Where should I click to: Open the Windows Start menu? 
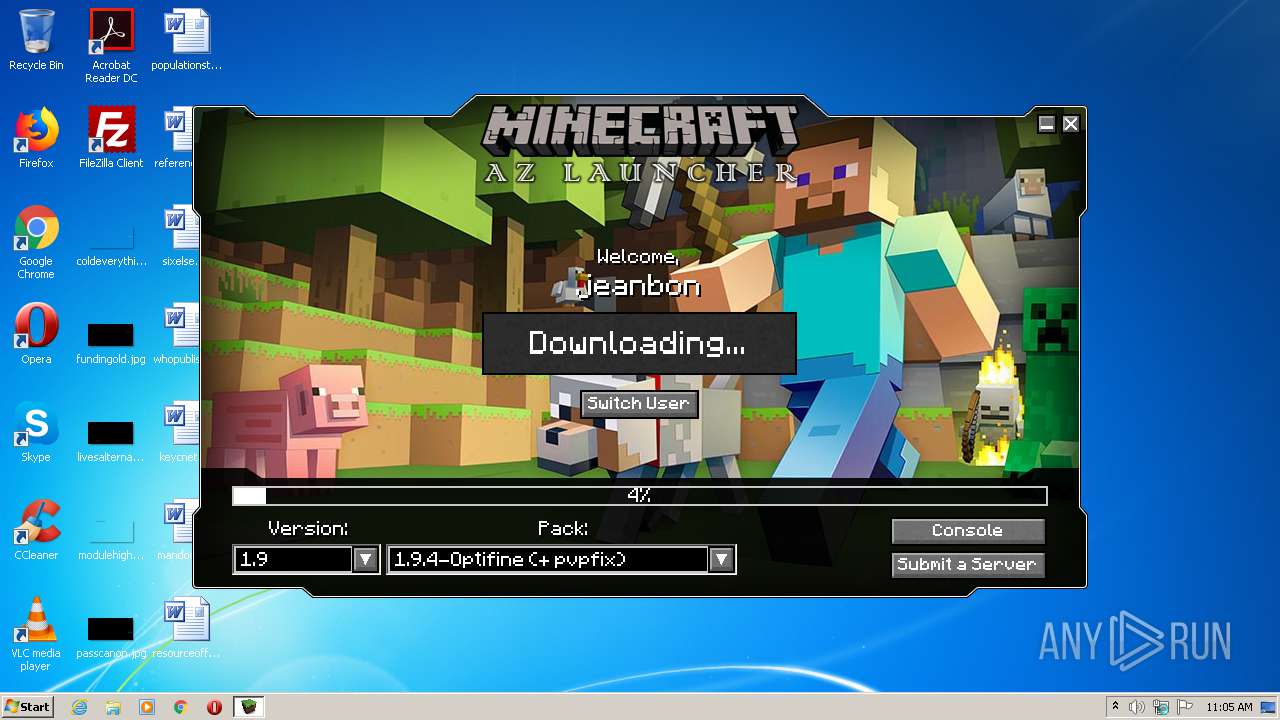pyautogui.click(x=28, y=707)
